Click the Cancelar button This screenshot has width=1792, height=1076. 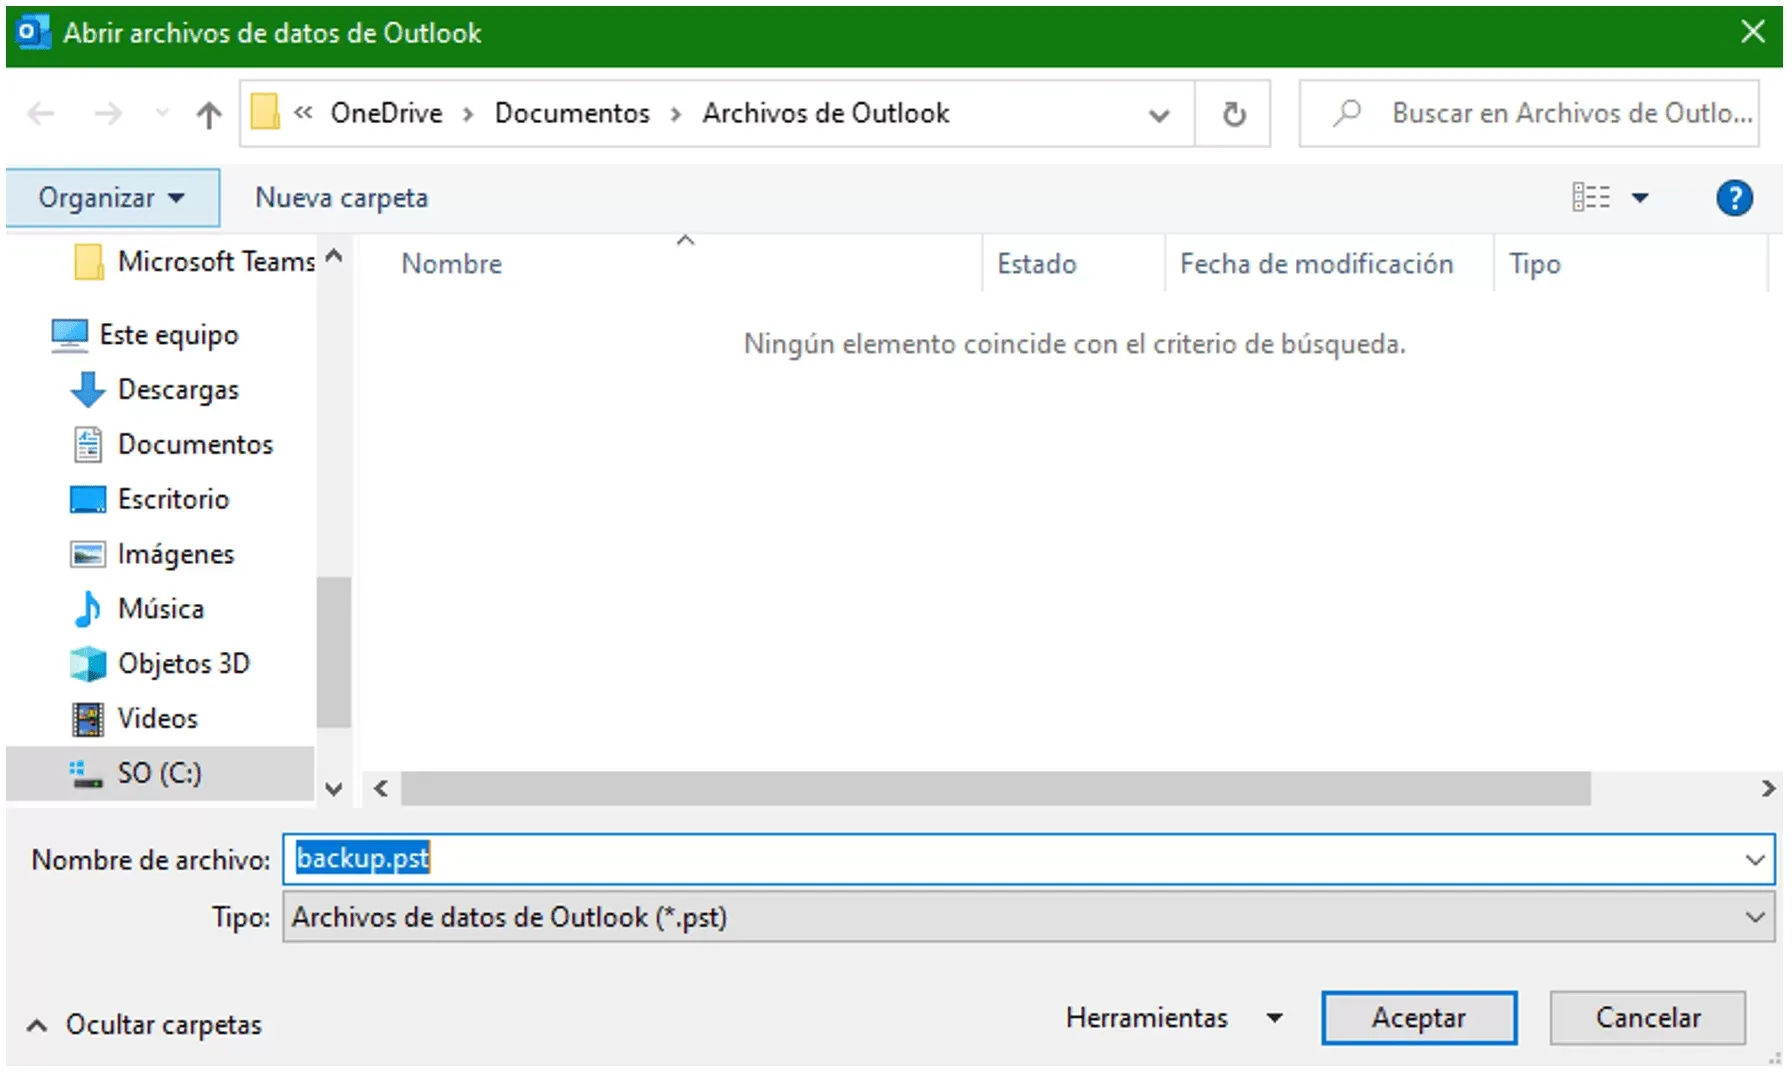[1648, 1018]
